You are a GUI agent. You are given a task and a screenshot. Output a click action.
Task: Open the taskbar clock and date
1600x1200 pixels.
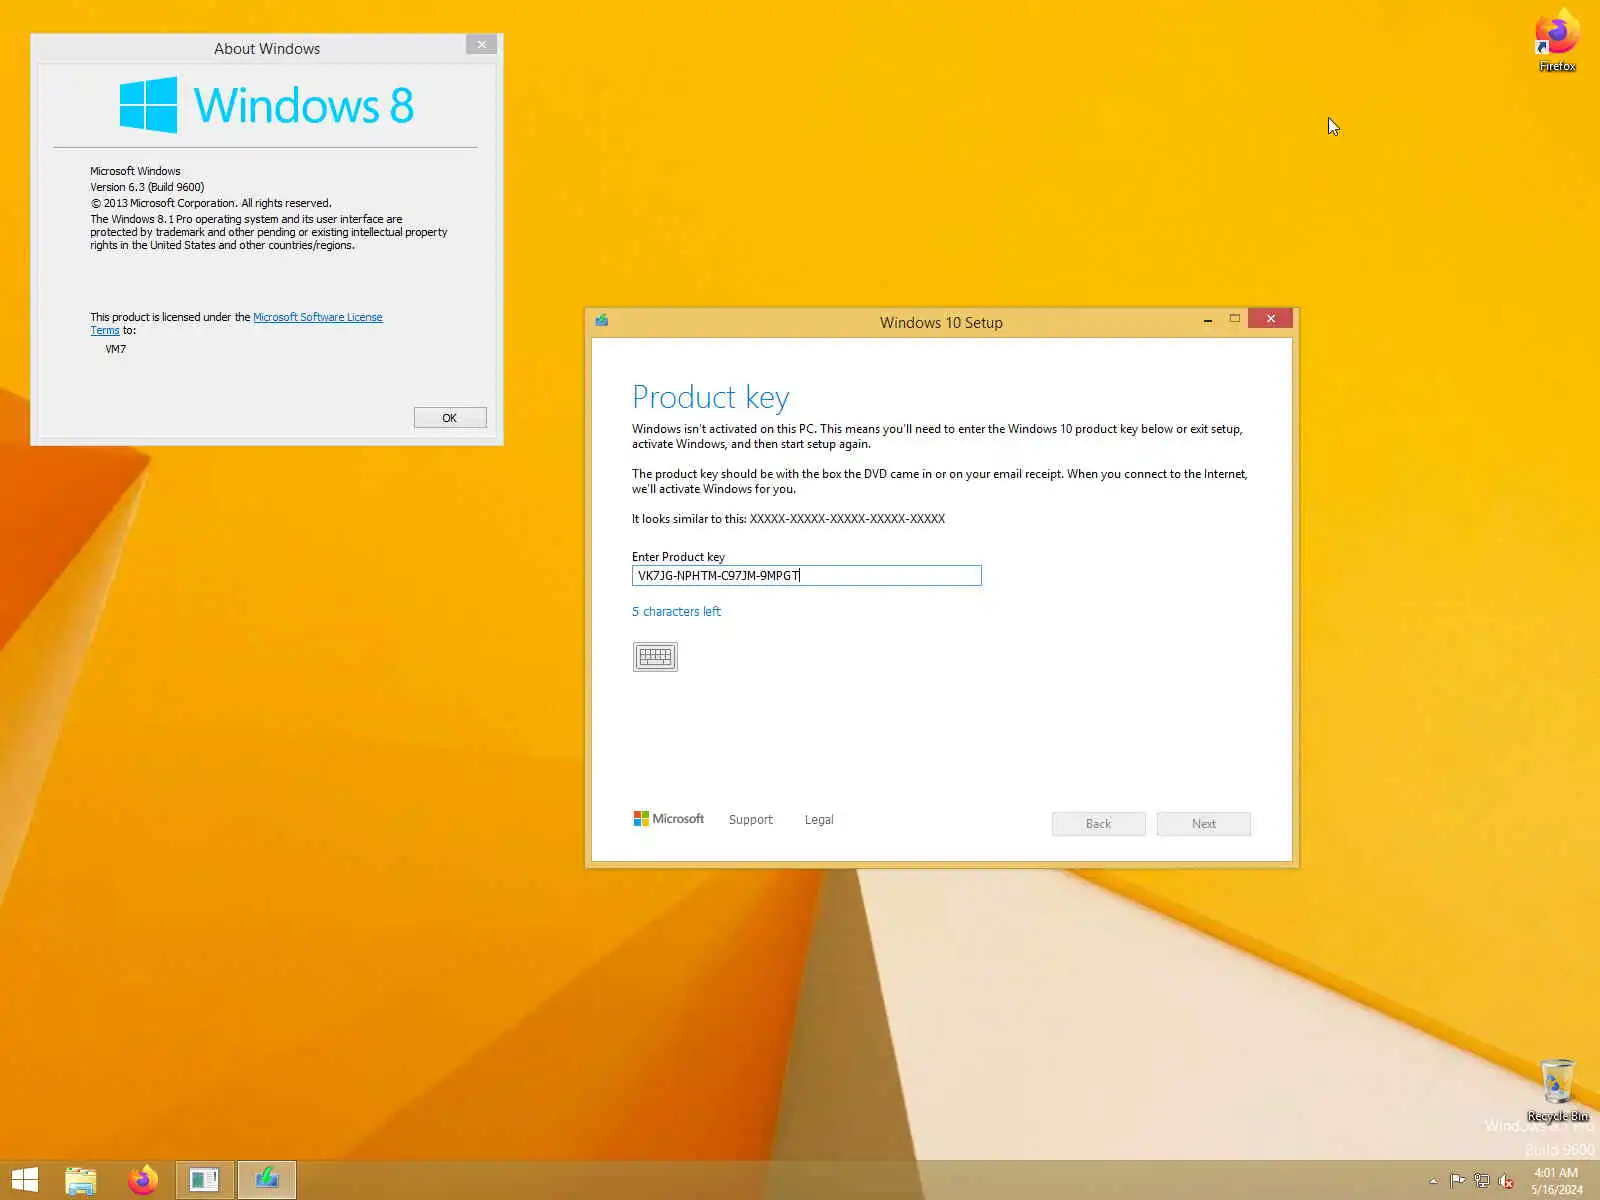[x=1557, y=1181]
